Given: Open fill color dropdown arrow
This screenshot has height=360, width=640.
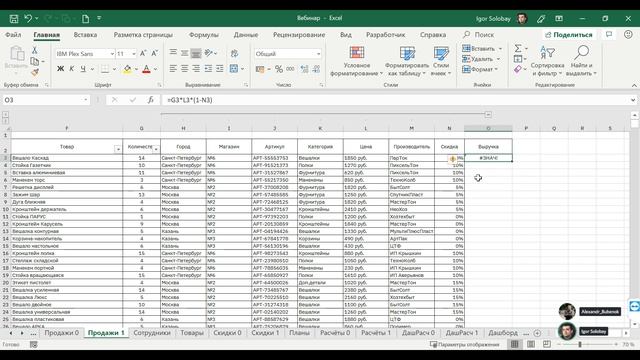Looking at the screenshot, I should click(136, 69).
